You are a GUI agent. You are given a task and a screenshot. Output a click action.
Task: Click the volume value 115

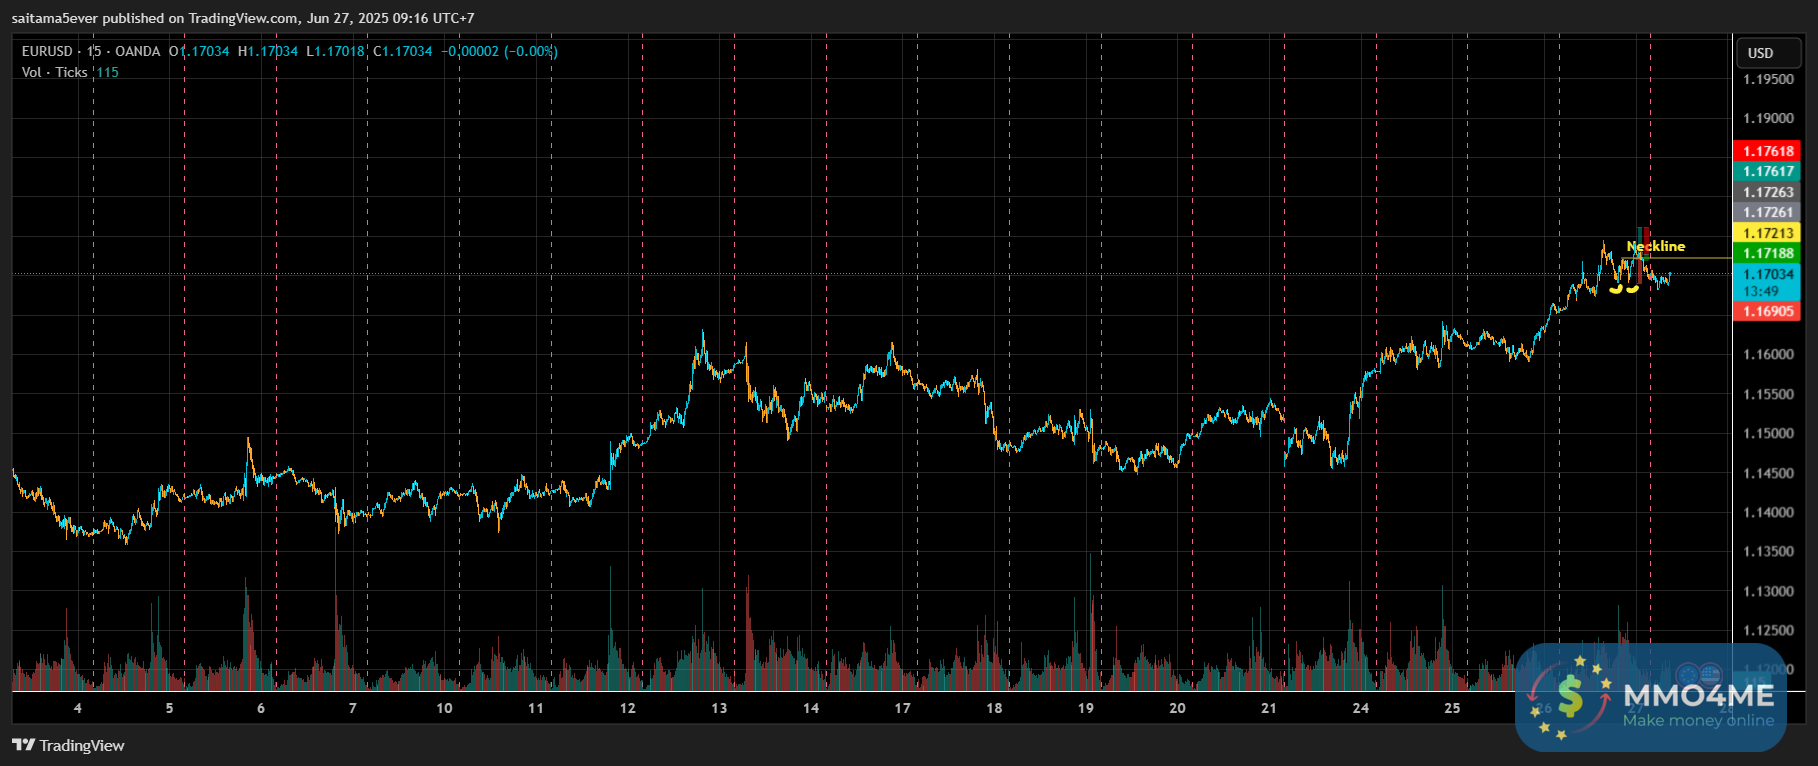pyautogui.click(x=107, y=72)
